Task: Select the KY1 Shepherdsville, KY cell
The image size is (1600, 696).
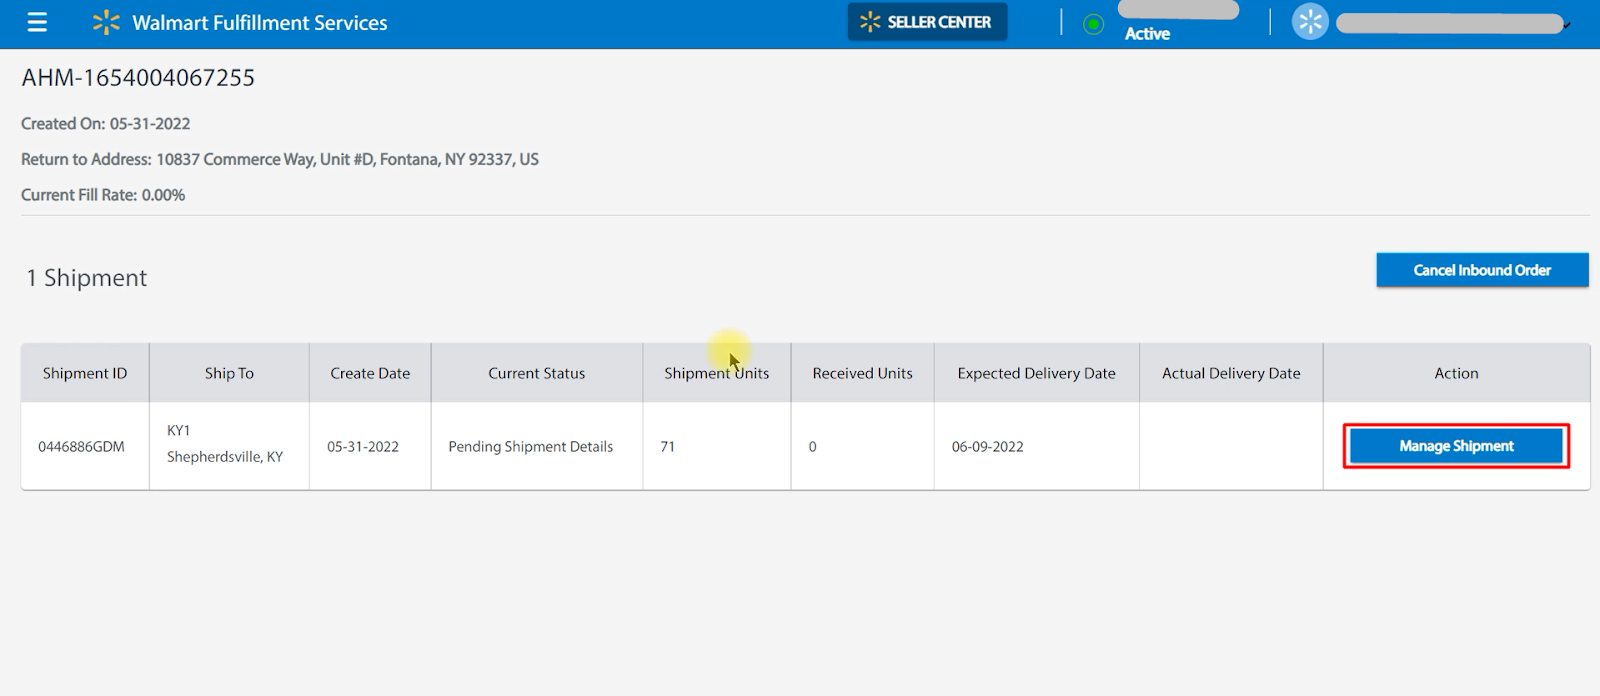Action: pos(229,446)
